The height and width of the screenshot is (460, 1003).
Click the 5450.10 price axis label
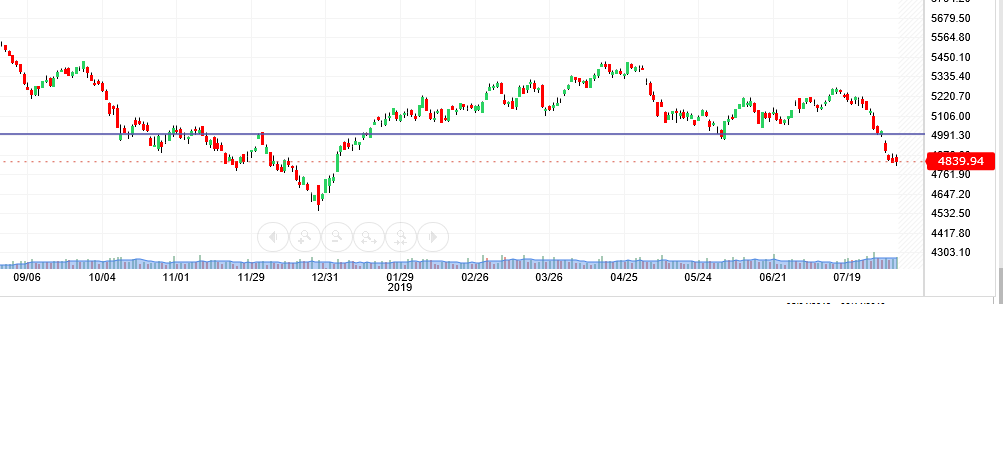951,57
